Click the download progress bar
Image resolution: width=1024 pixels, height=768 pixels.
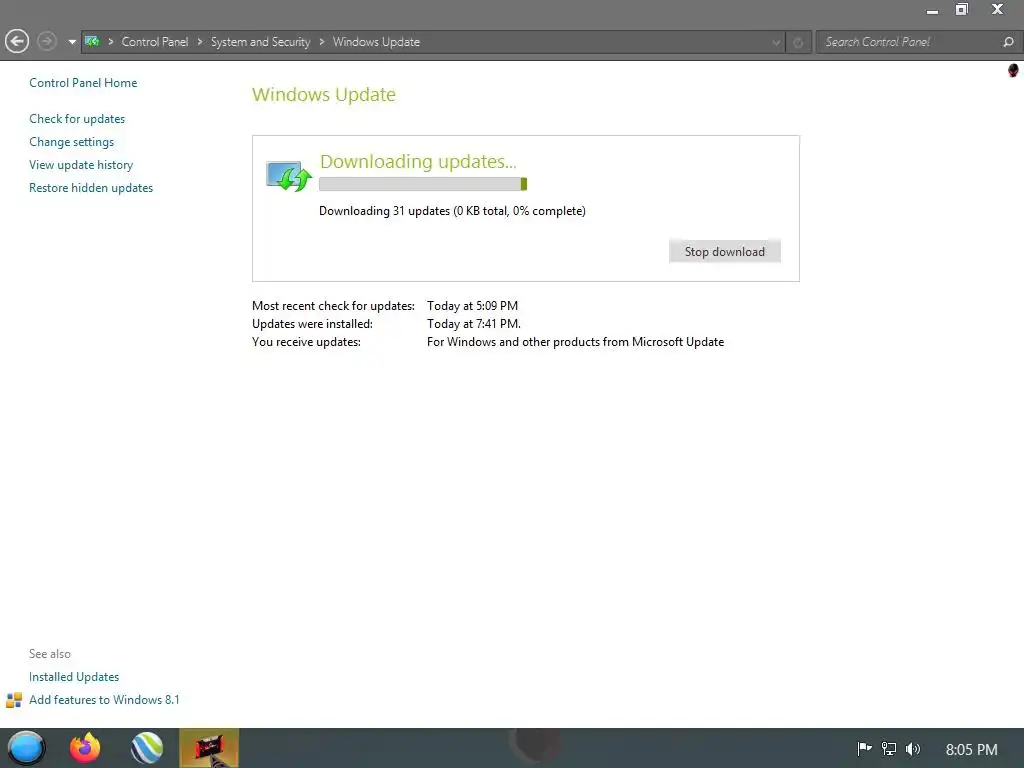pos(423,184)
